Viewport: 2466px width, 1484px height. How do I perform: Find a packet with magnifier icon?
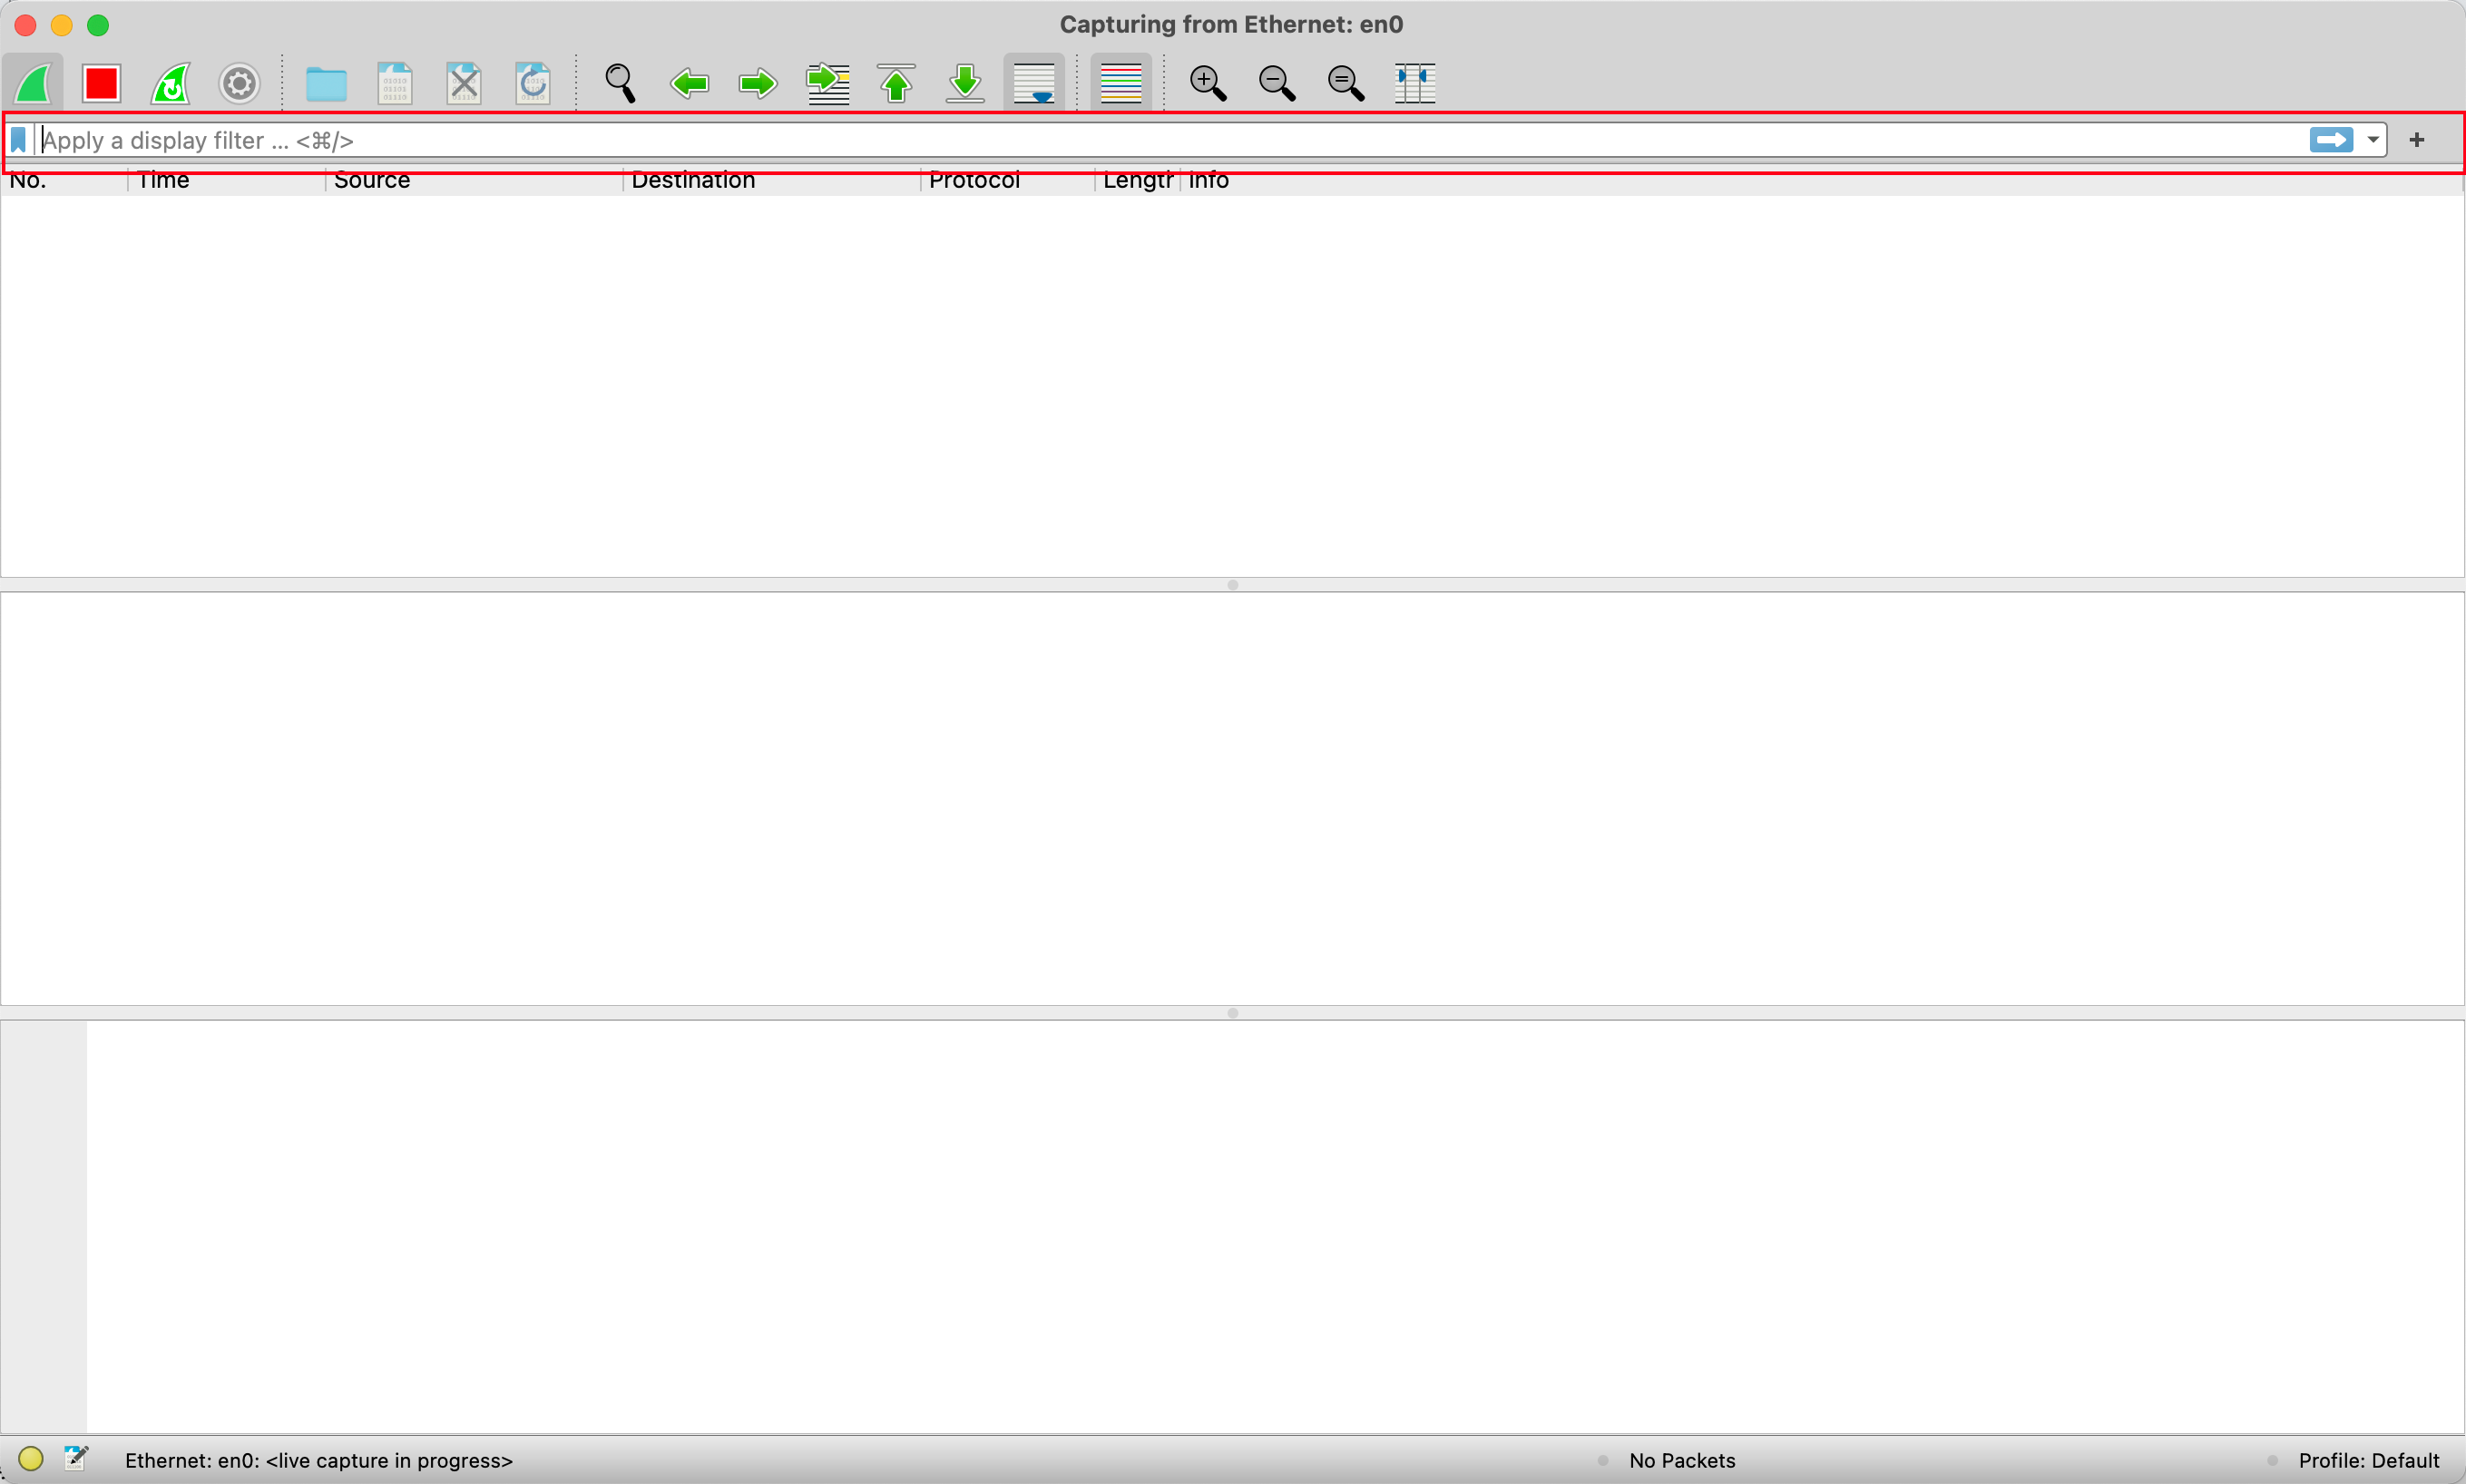click(x=620, y=83)
